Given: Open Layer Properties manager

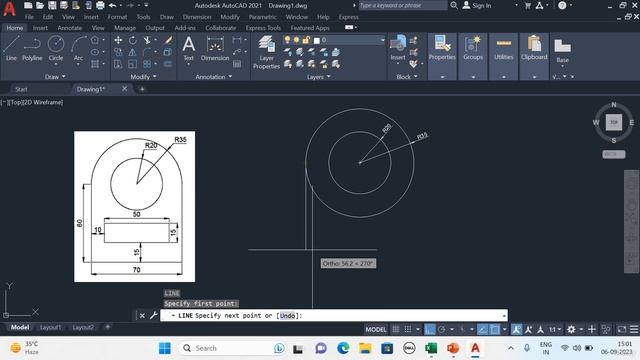Looking at the screenshot, I should click(266, 52).
